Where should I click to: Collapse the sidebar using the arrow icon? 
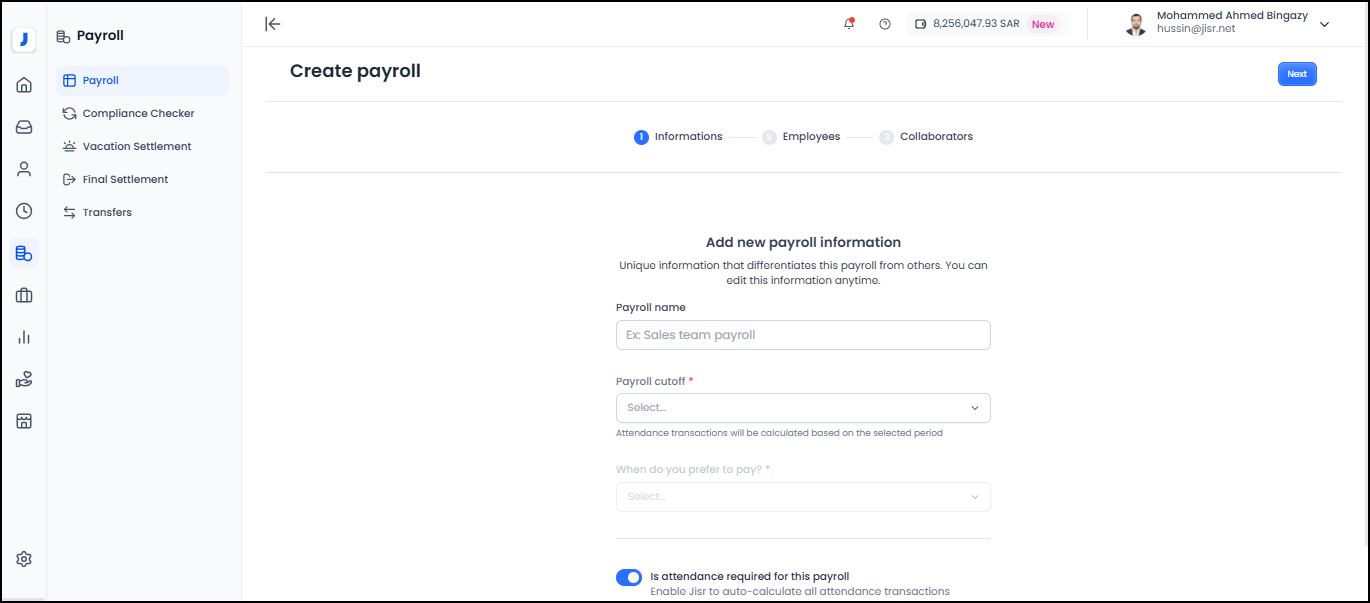point(272,24)
